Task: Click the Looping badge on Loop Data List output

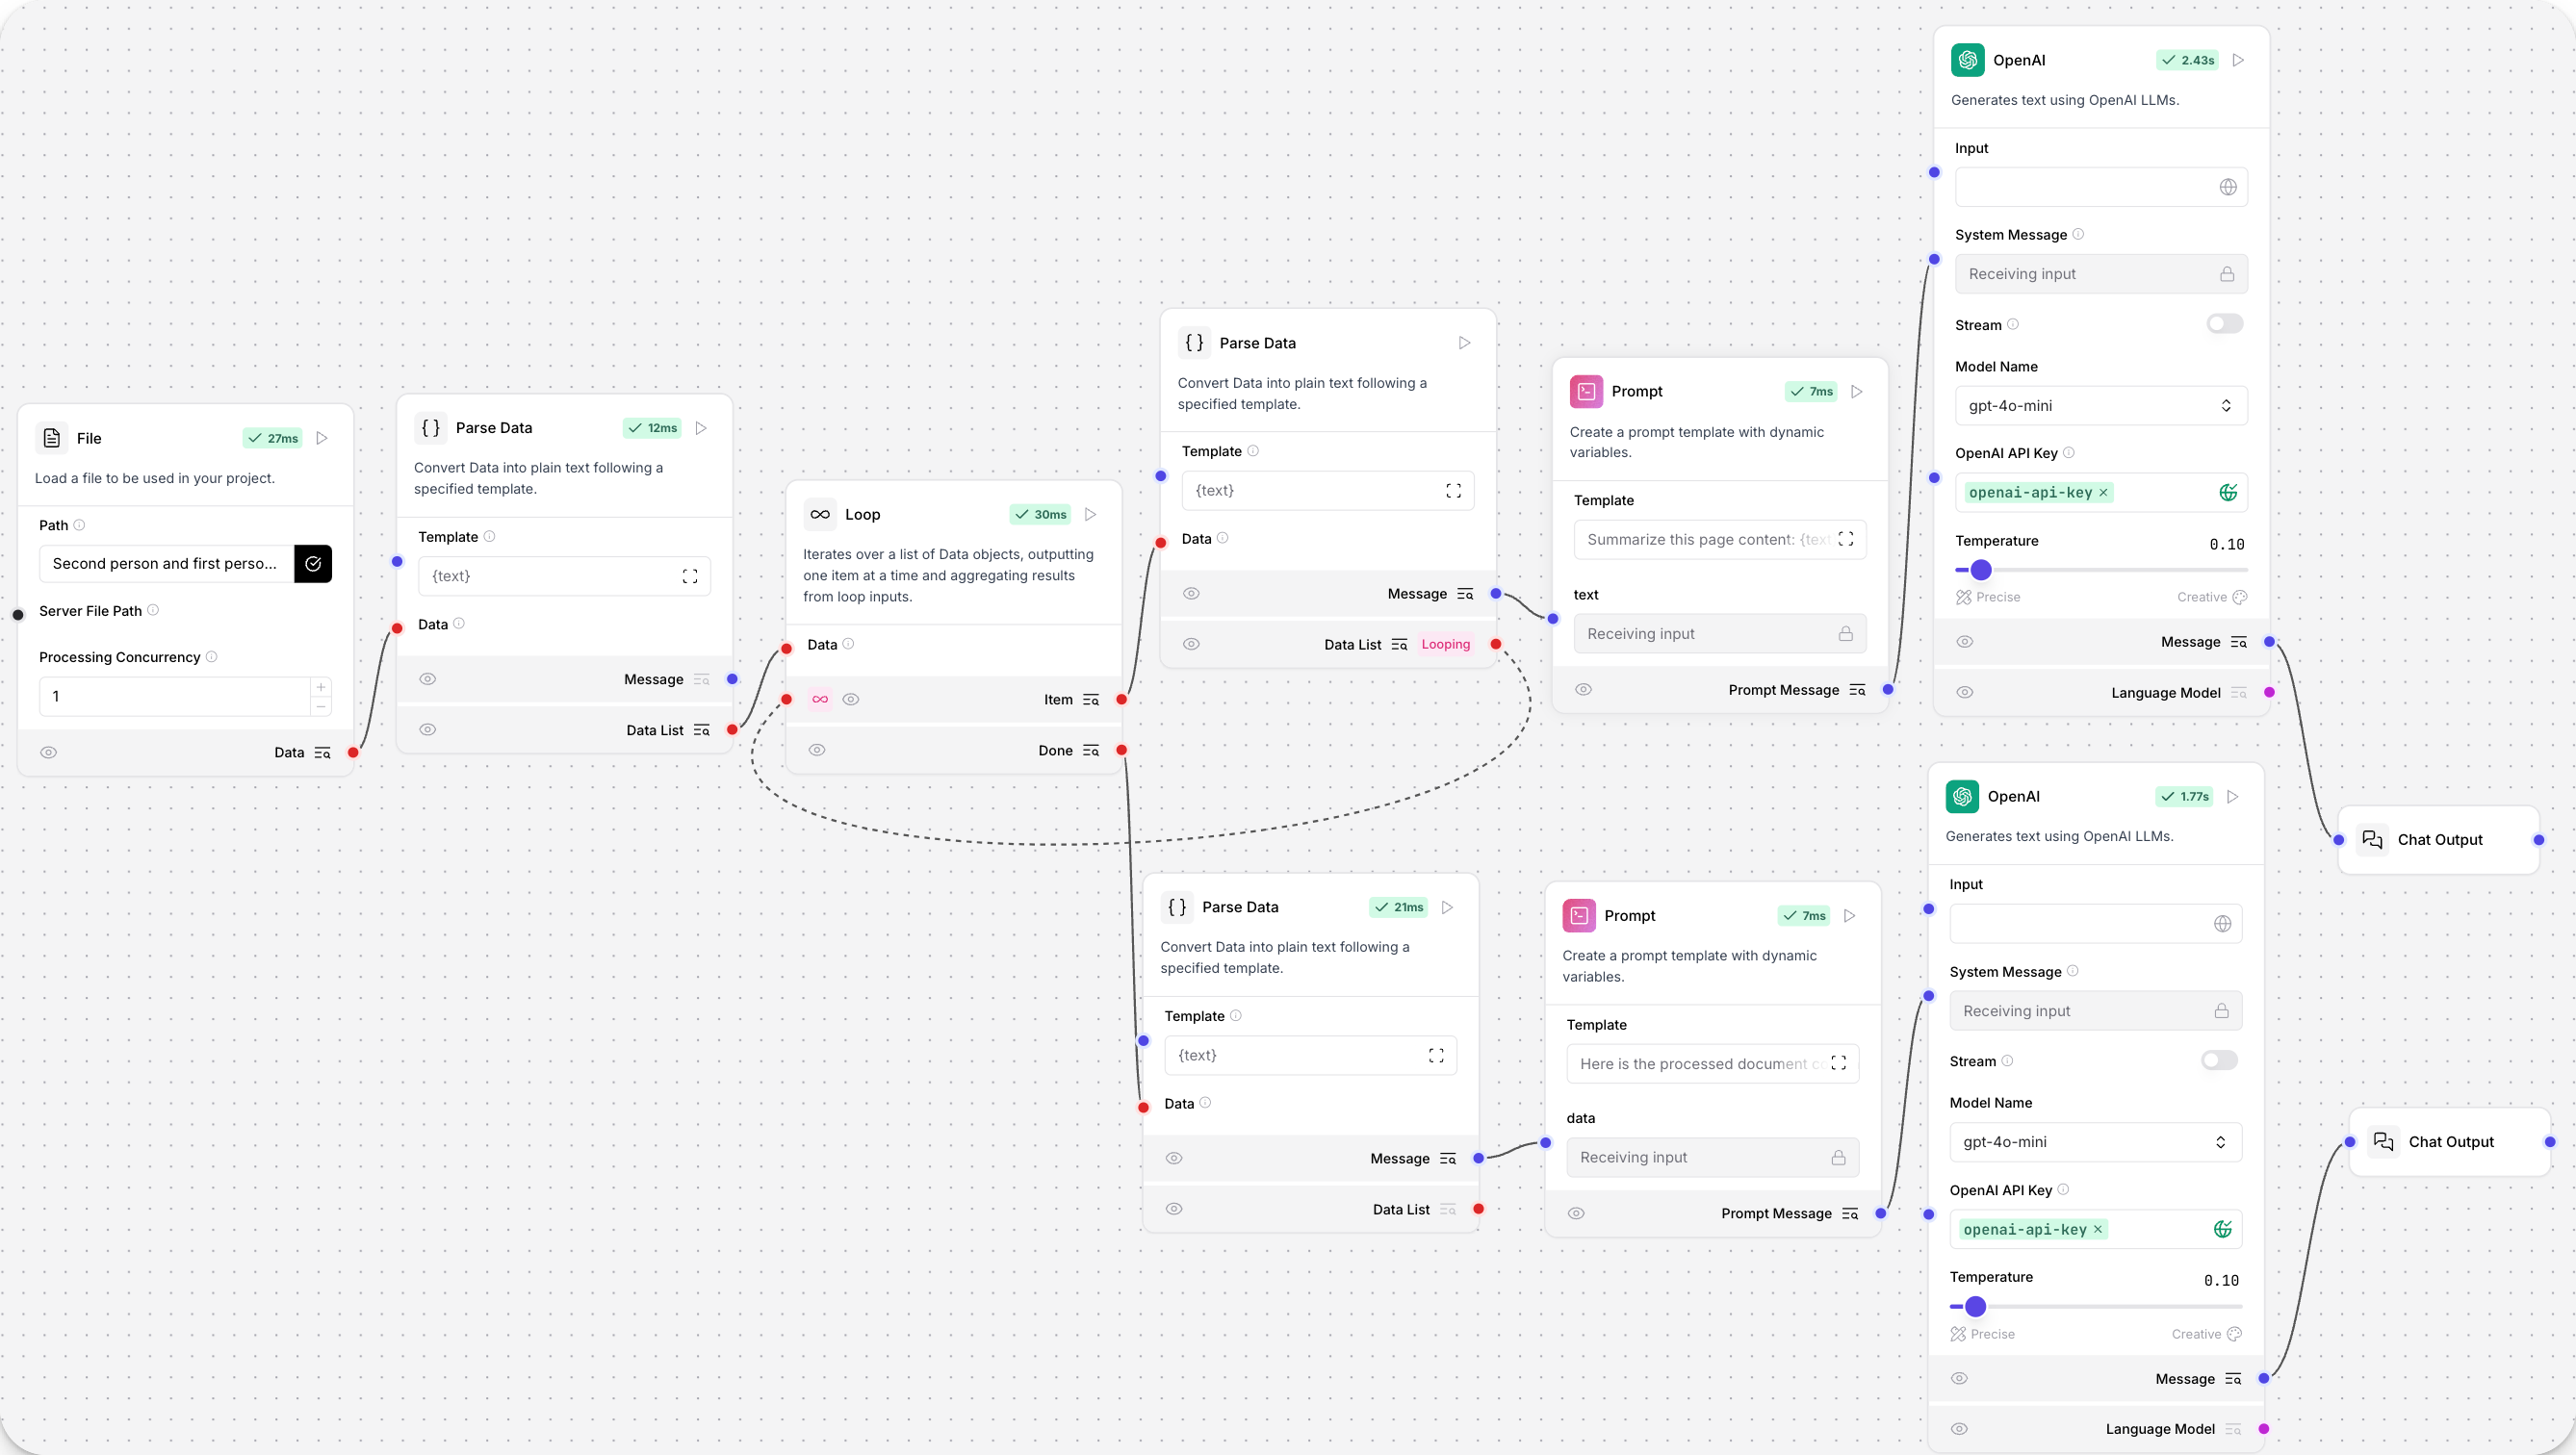Action: point(1444,644)
